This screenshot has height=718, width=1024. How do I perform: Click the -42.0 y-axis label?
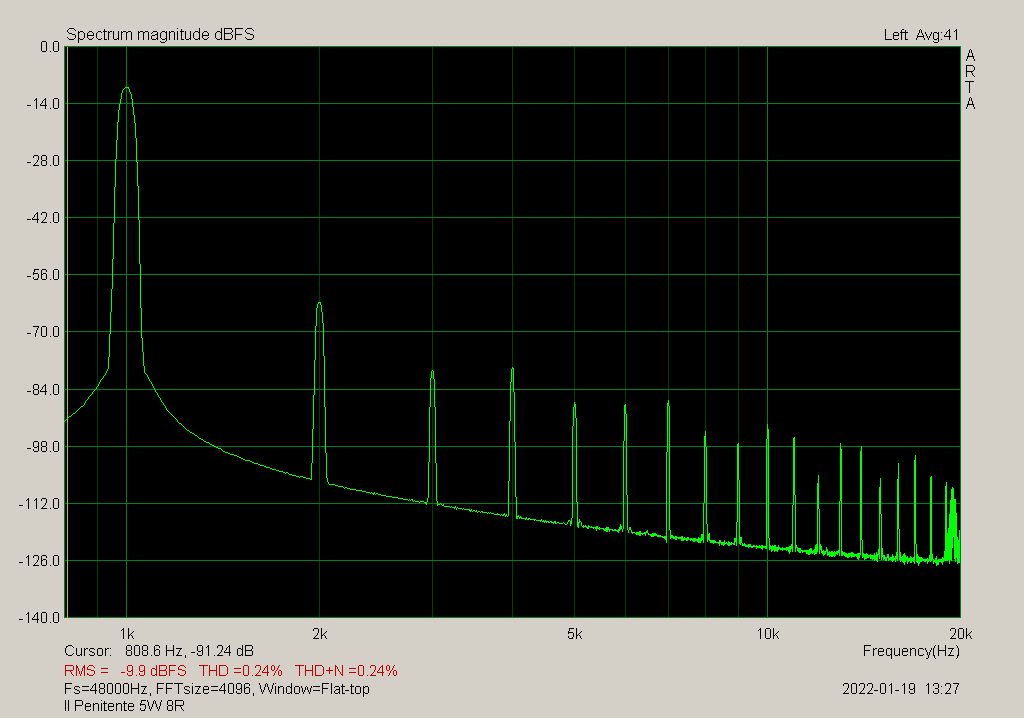click(43, 218)
